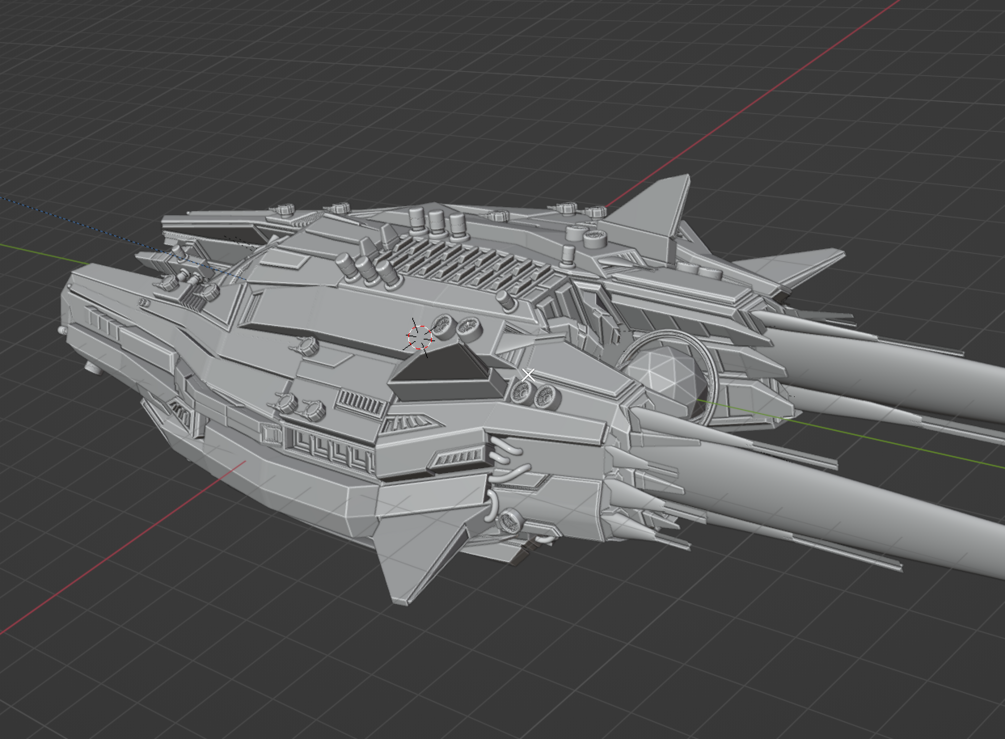The height and width of the screenshot is (739, 1005).
Task: Click the red-white 3D cursor on the hull
Action: 420,338
